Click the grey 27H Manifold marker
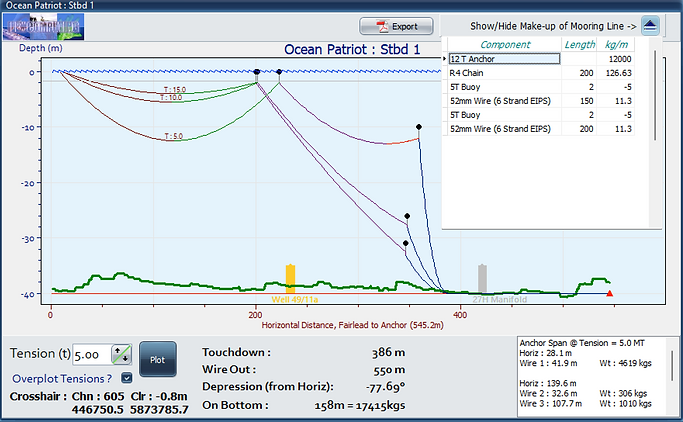Viewport: 683px width, 422px height. click(482, 278)
